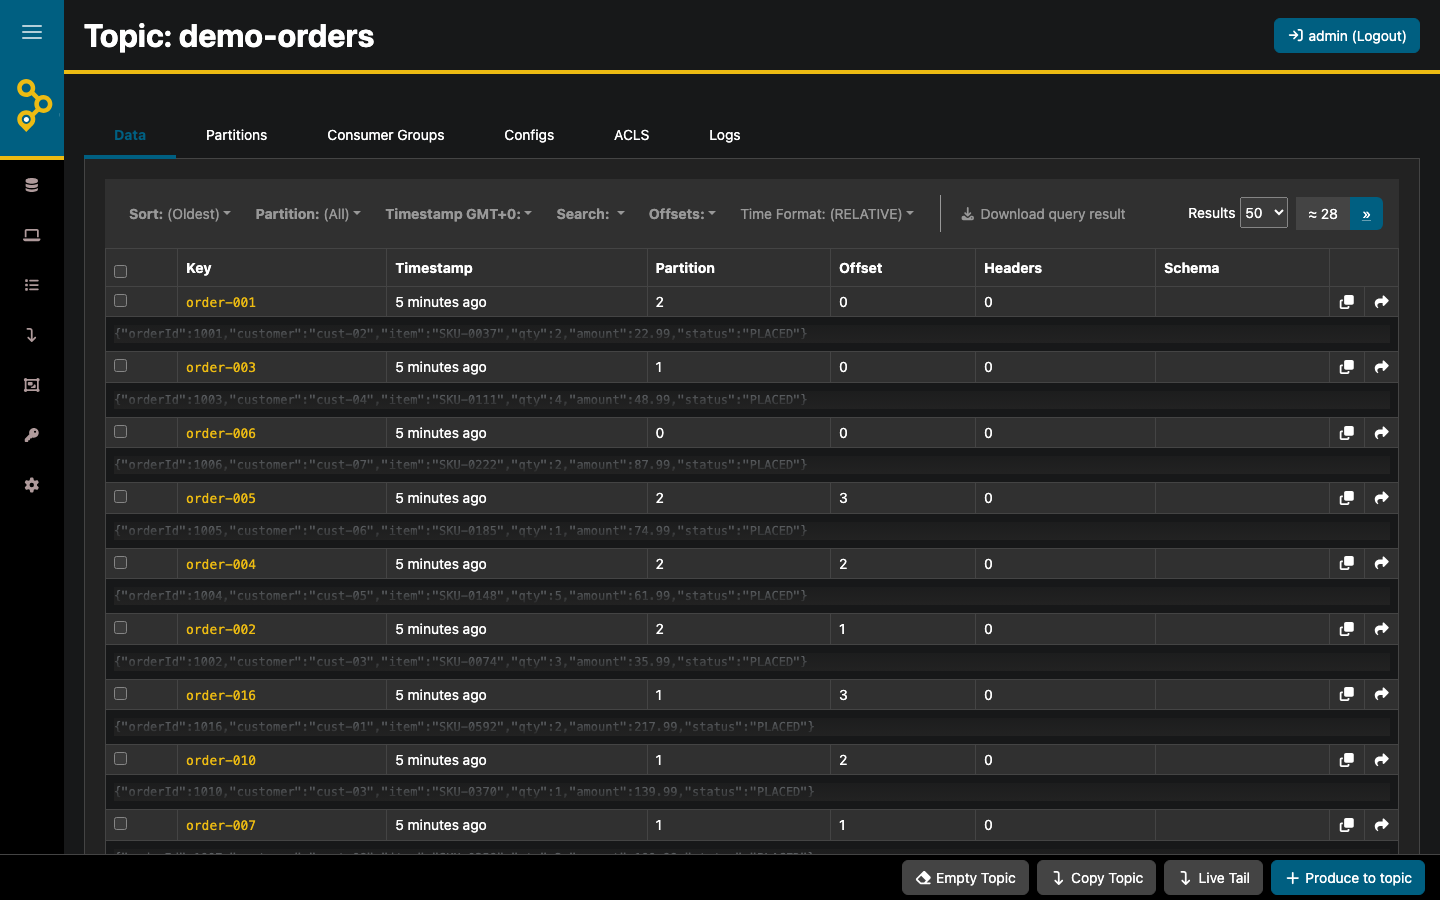
Task: Open Nodes via database sidebar icon
Action: 32,185
